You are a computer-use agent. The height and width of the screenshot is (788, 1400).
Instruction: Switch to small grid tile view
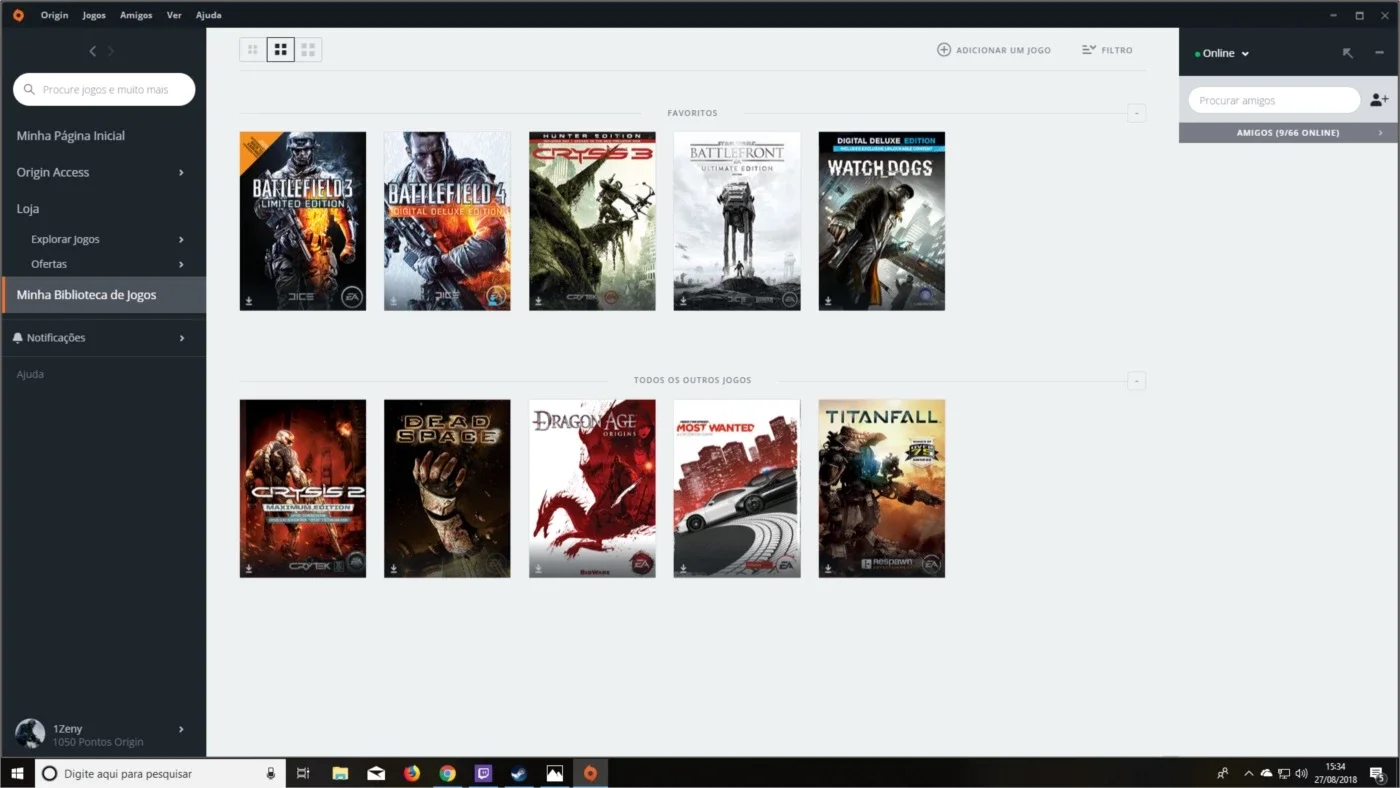click(x=253, y=49)
